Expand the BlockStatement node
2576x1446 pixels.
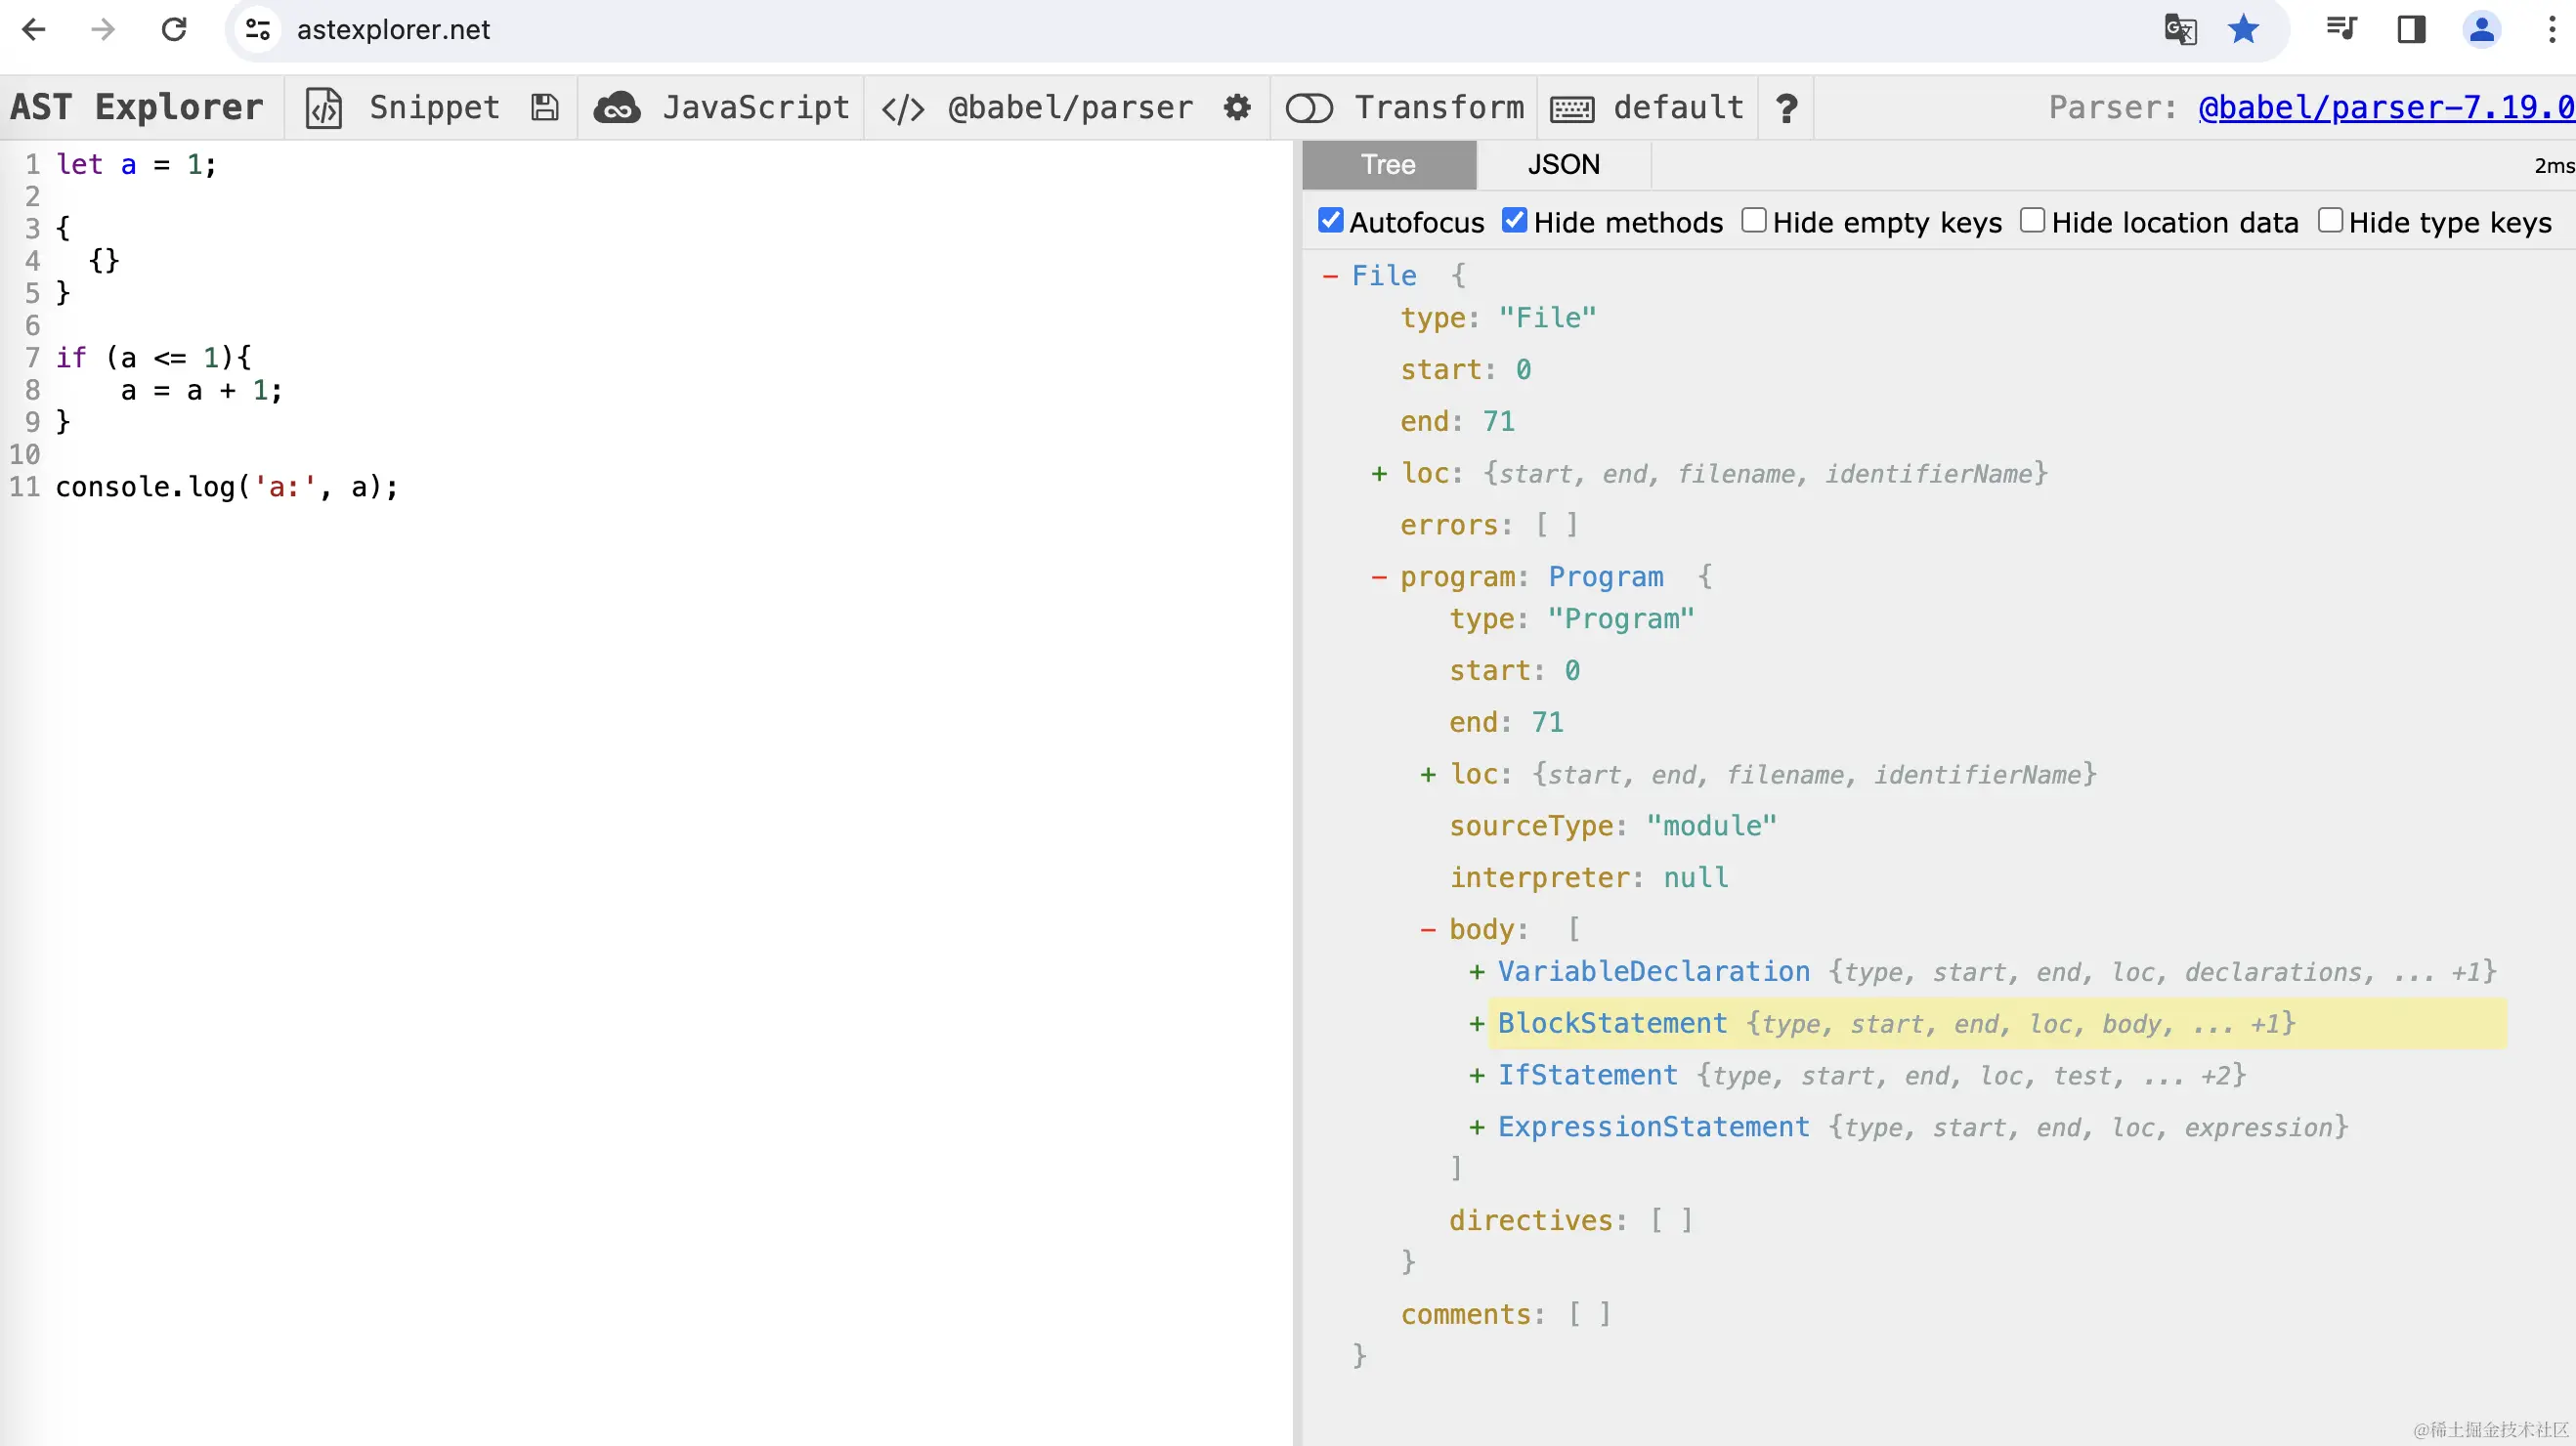point(1476,1024)
